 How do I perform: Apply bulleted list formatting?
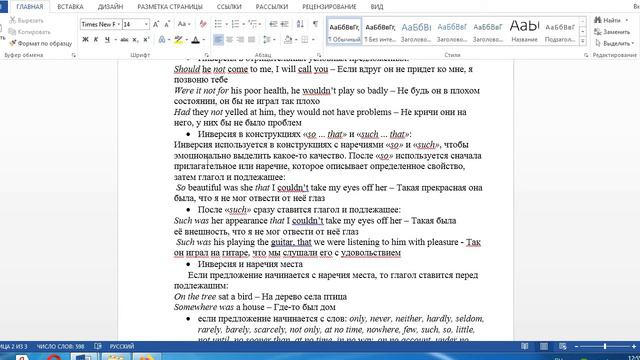tap(218, 24)
